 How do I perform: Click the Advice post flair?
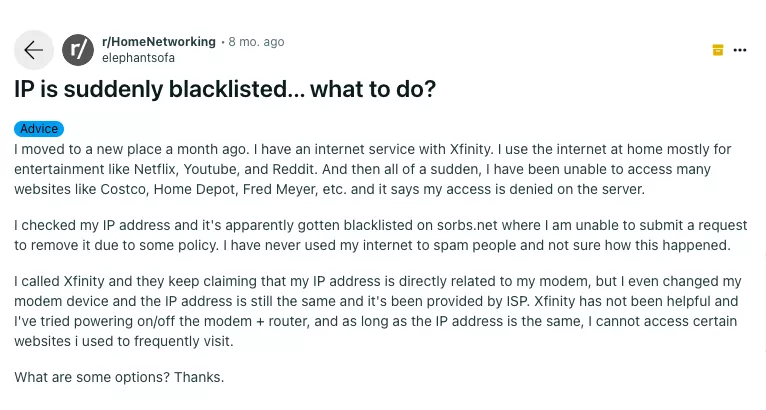[x=39, y=129]
